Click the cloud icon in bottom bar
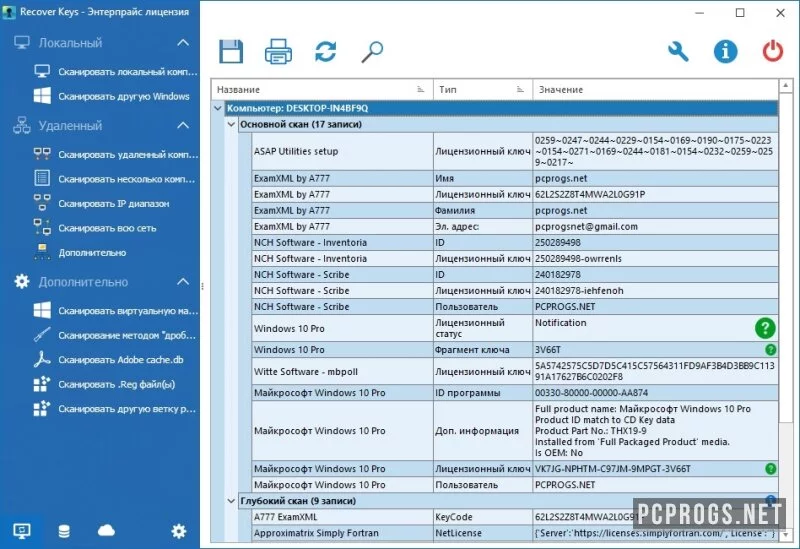800x549 pixels. click(106, 531)
